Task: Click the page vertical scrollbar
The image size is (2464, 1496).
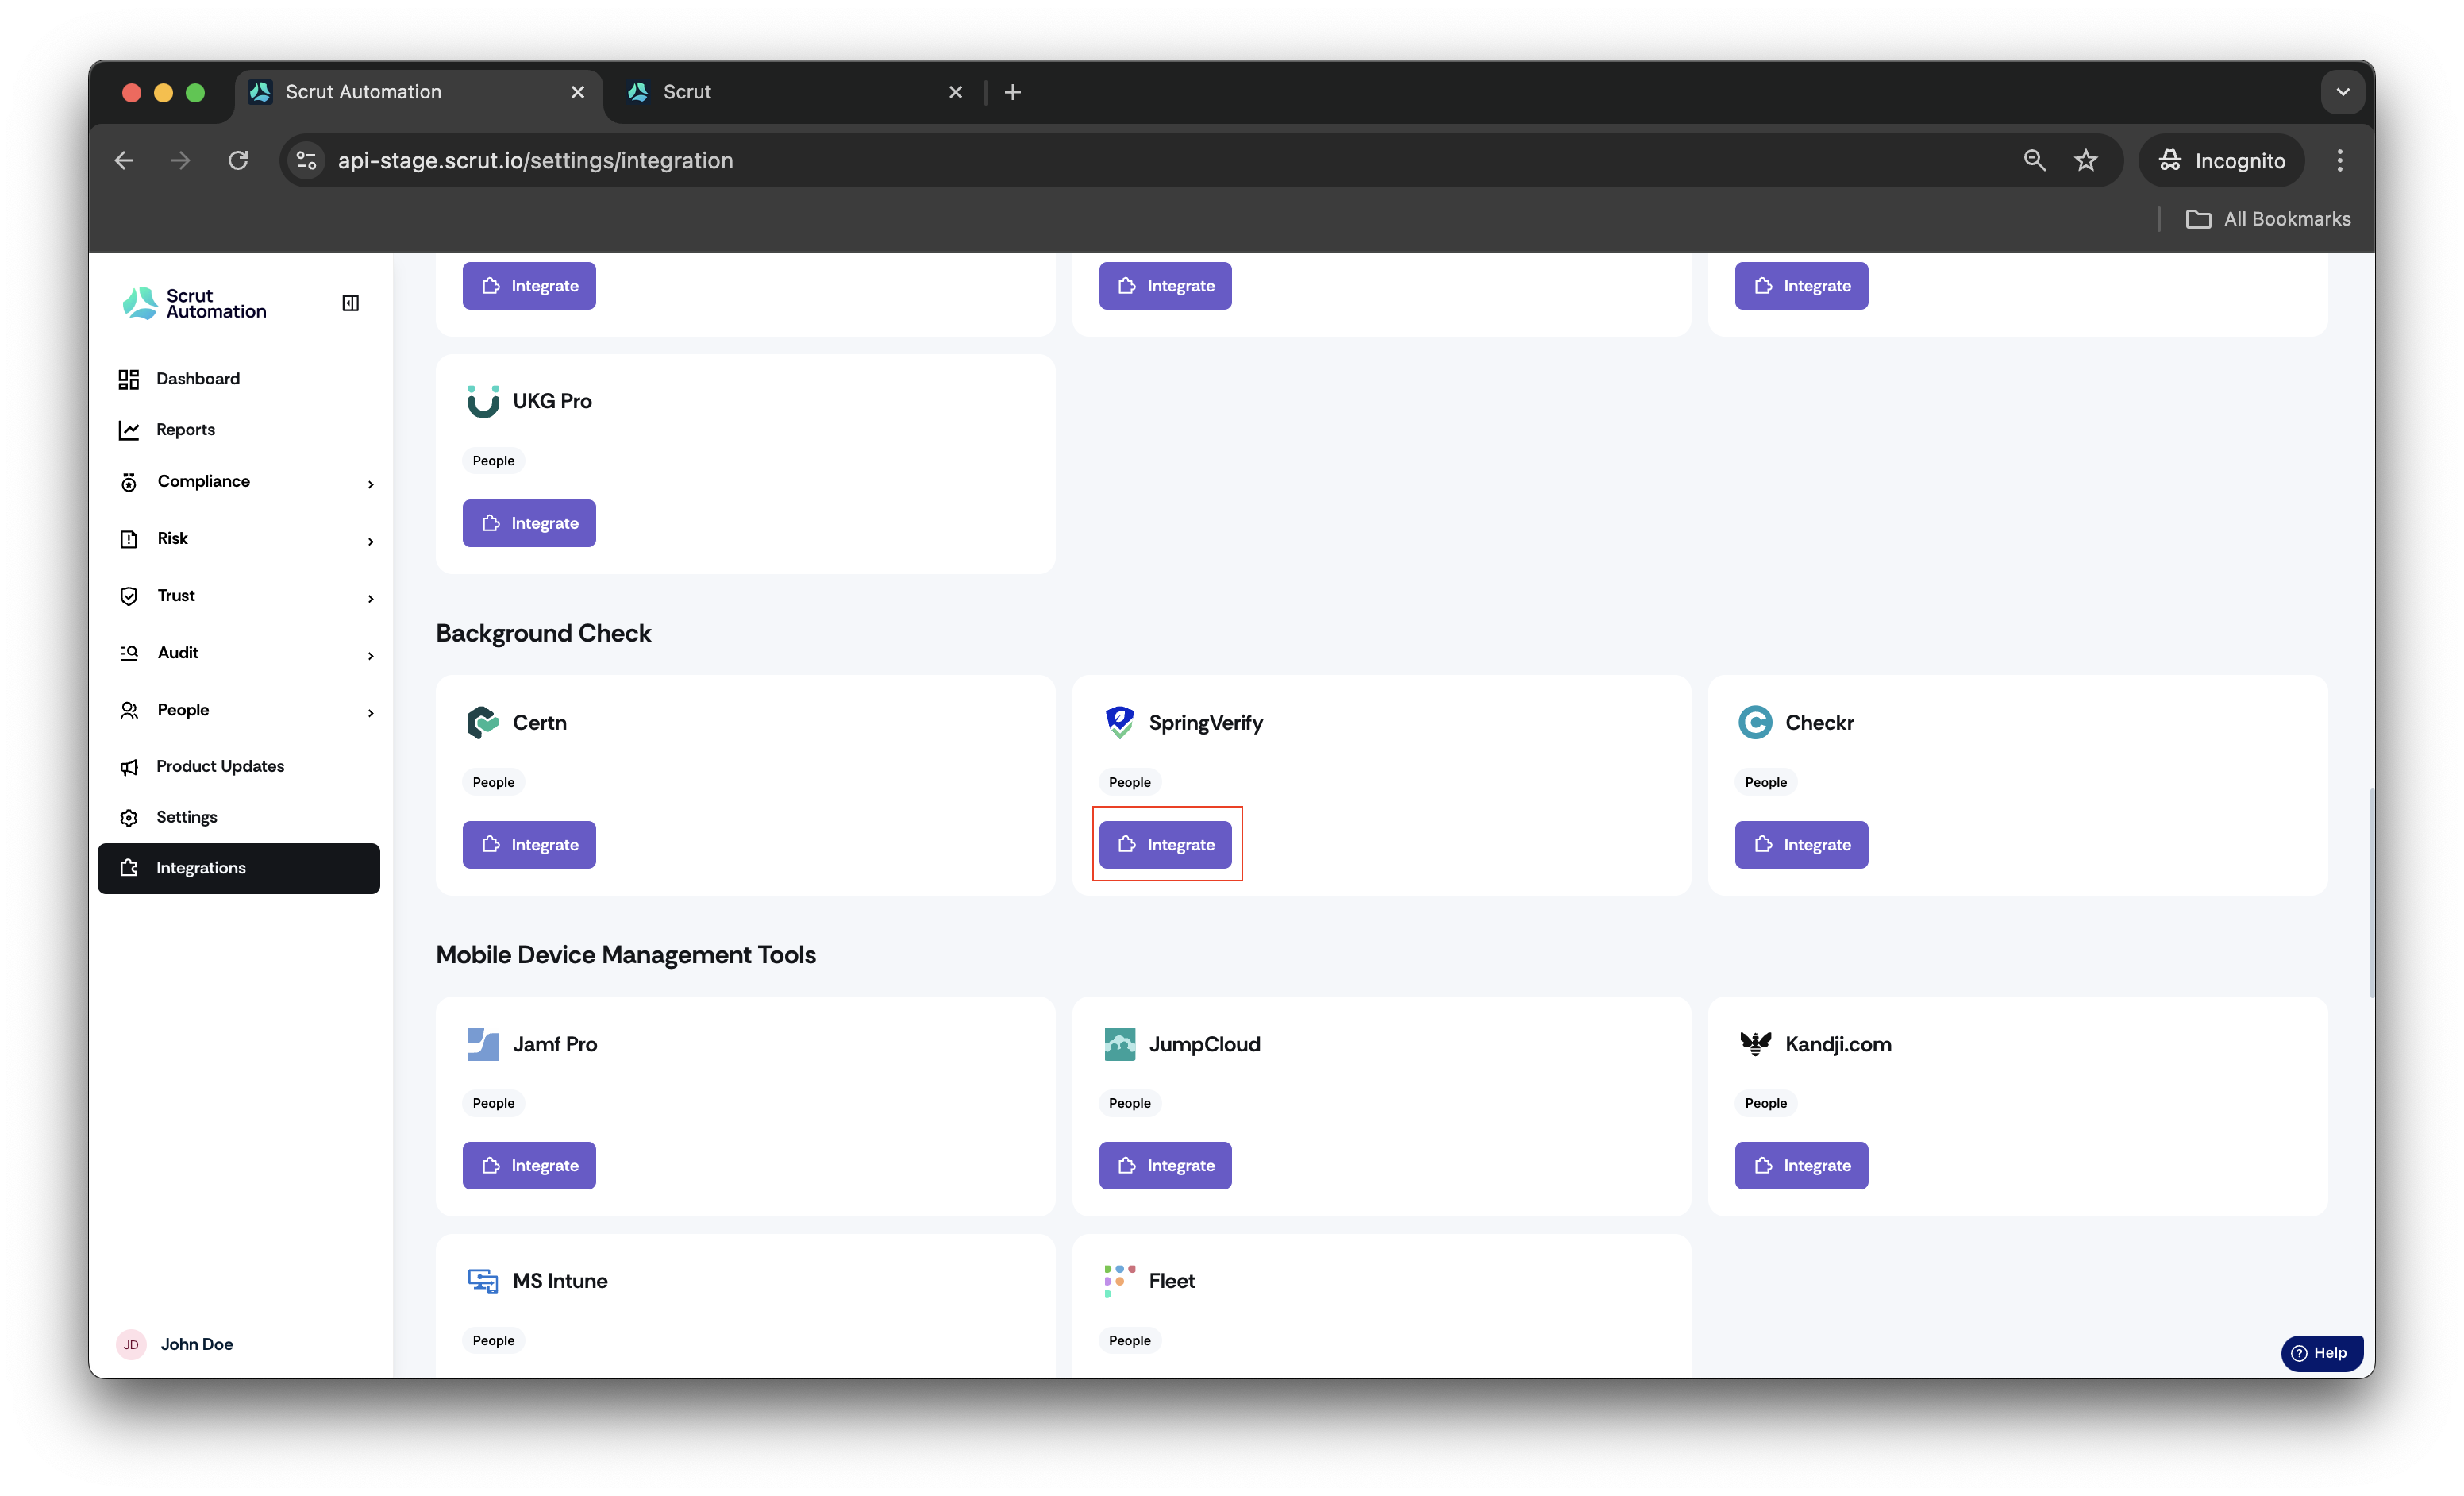Action: click(2370, 892)
